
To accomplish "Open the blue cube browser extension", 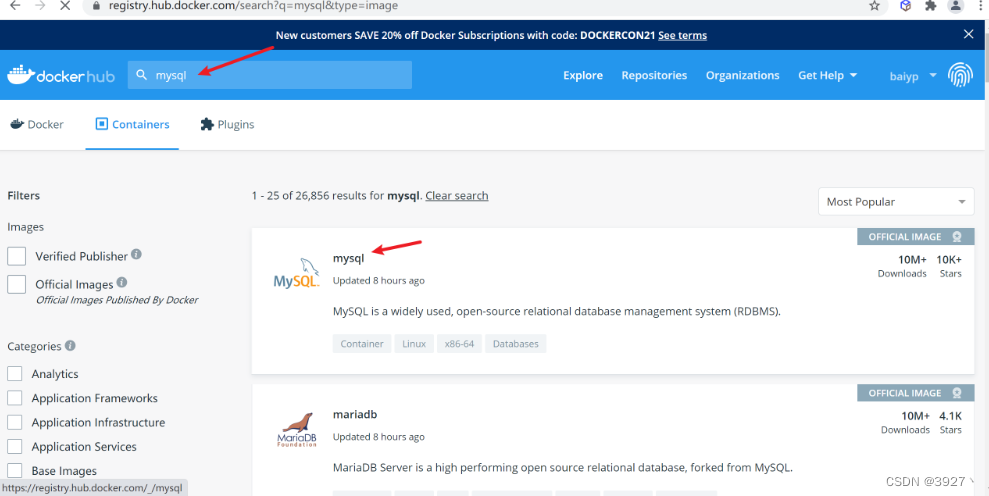I will (906, 6).
